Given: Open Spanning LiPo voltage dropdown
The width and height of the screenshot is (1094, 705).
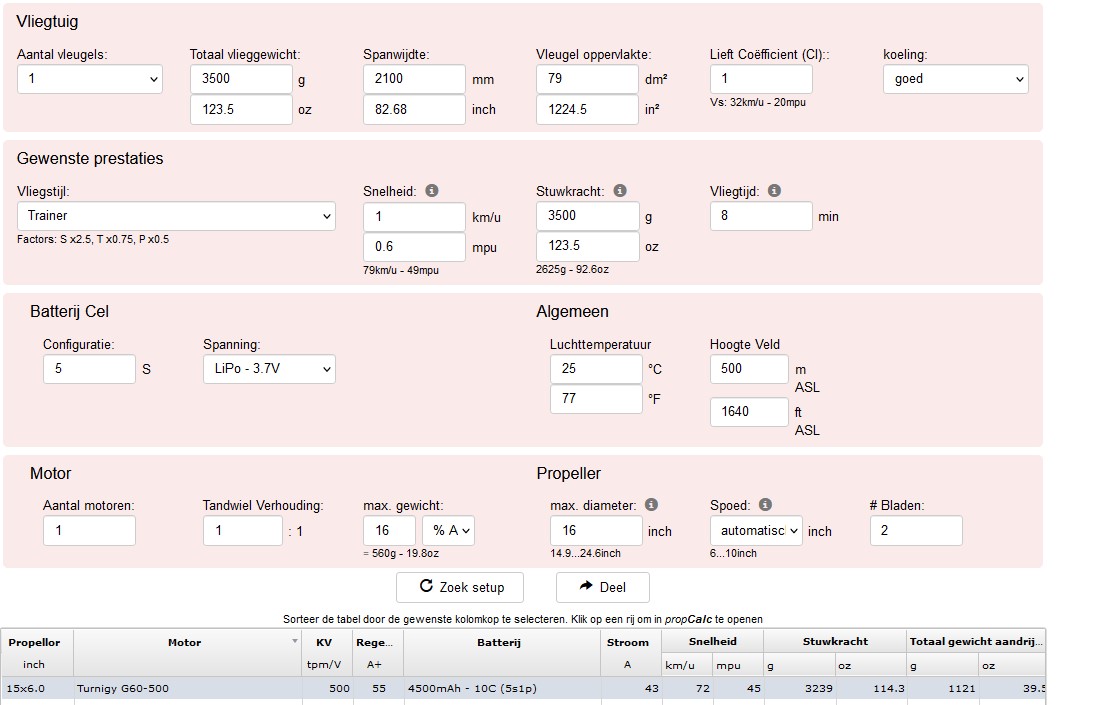Looking at the screenshot, I should 269,369.
